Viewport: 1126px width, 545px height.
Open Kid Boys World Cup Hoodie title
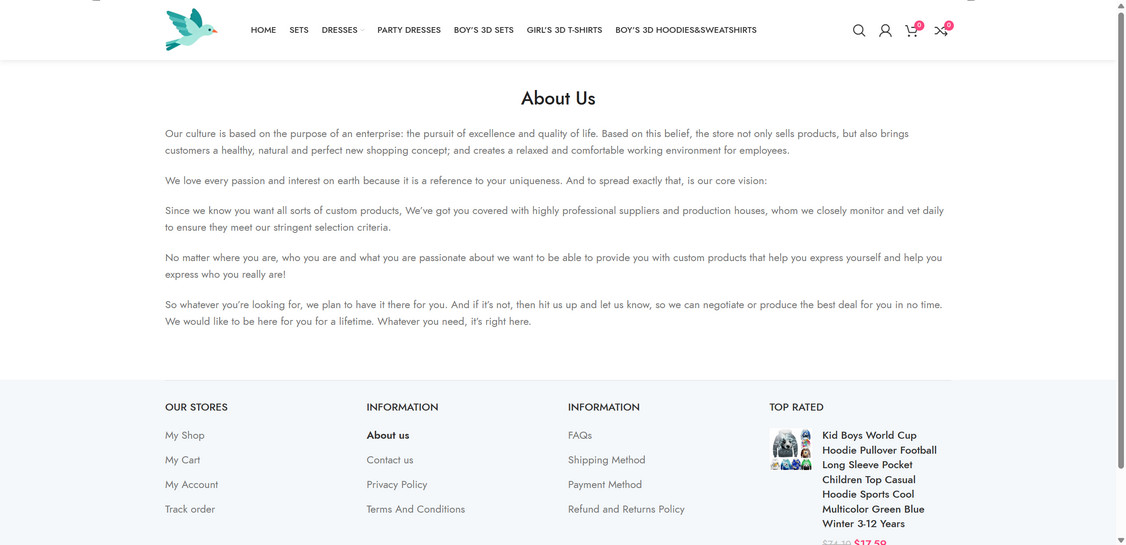pos(880,479)
